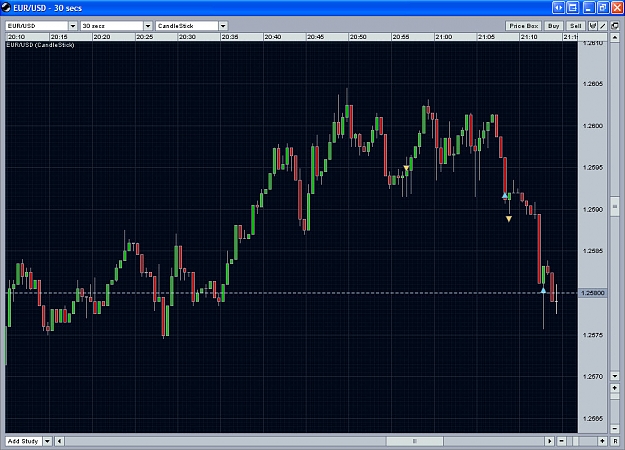Click the horizontal zoom slider handle
Viewport: 625px width, 450px height.
click(x=575, y=441)
